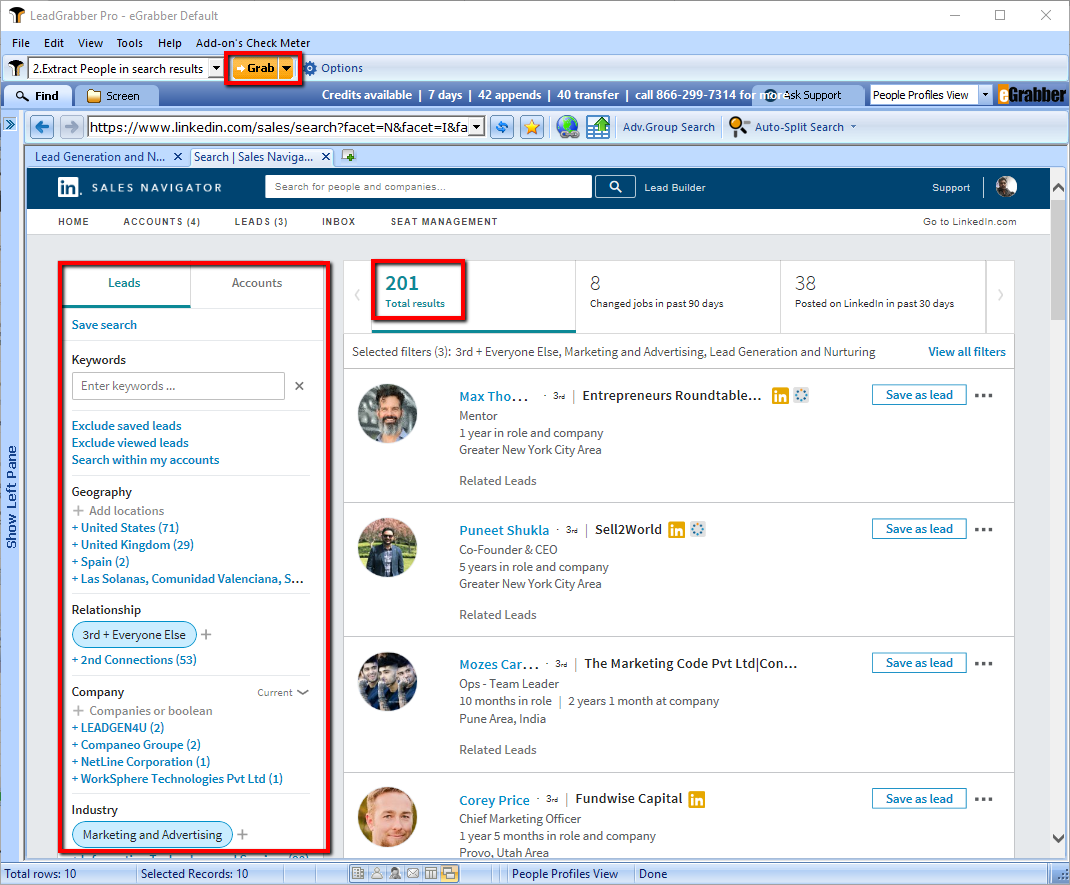Screen dimensions: 1070x885
Task: Click the plus next to 3rd + Everyone Else
Action: point(207,635)
